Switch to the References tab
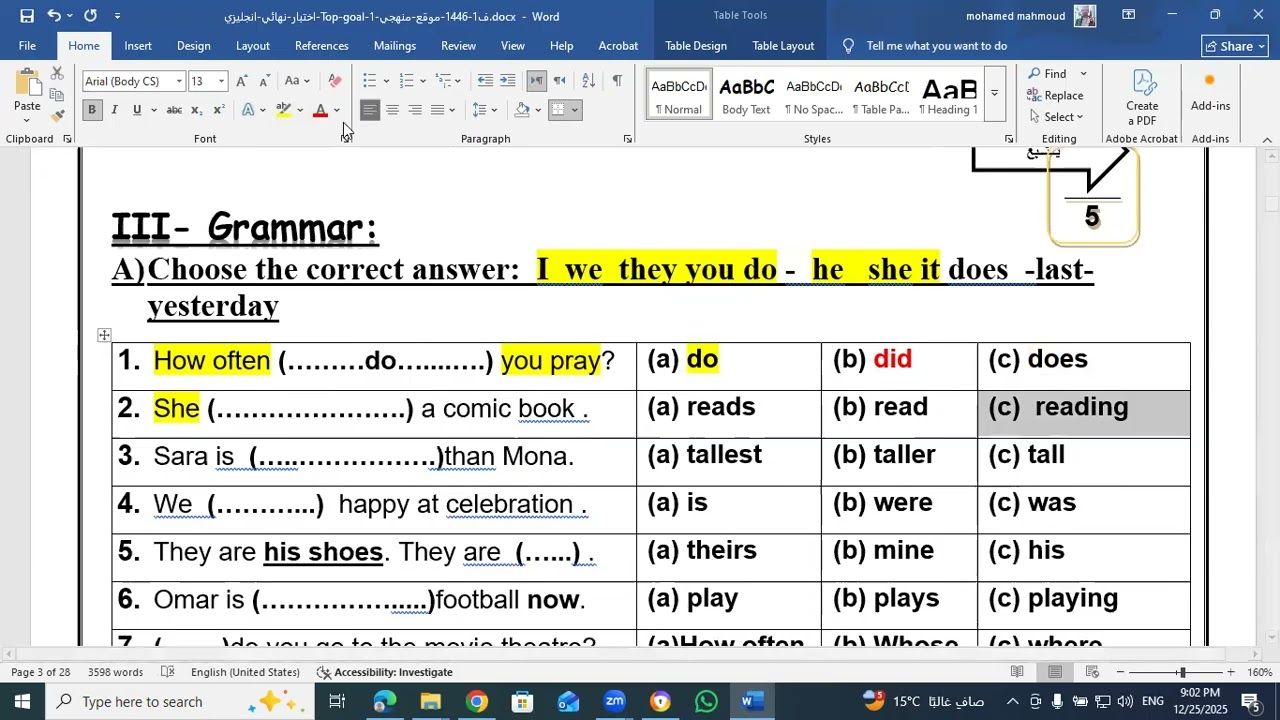 click(x=322, y=46)
